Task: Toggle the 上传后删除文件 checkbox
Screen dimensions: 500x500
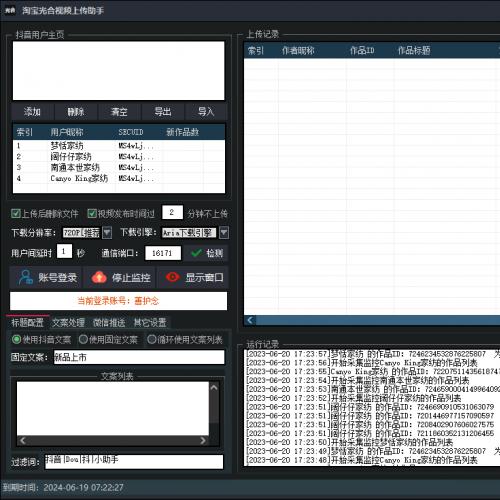Action: coord(15,213)
